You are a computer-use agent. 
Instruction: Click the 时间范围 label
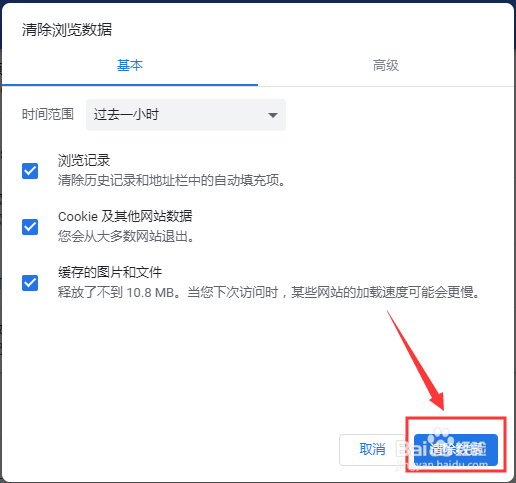48,114
